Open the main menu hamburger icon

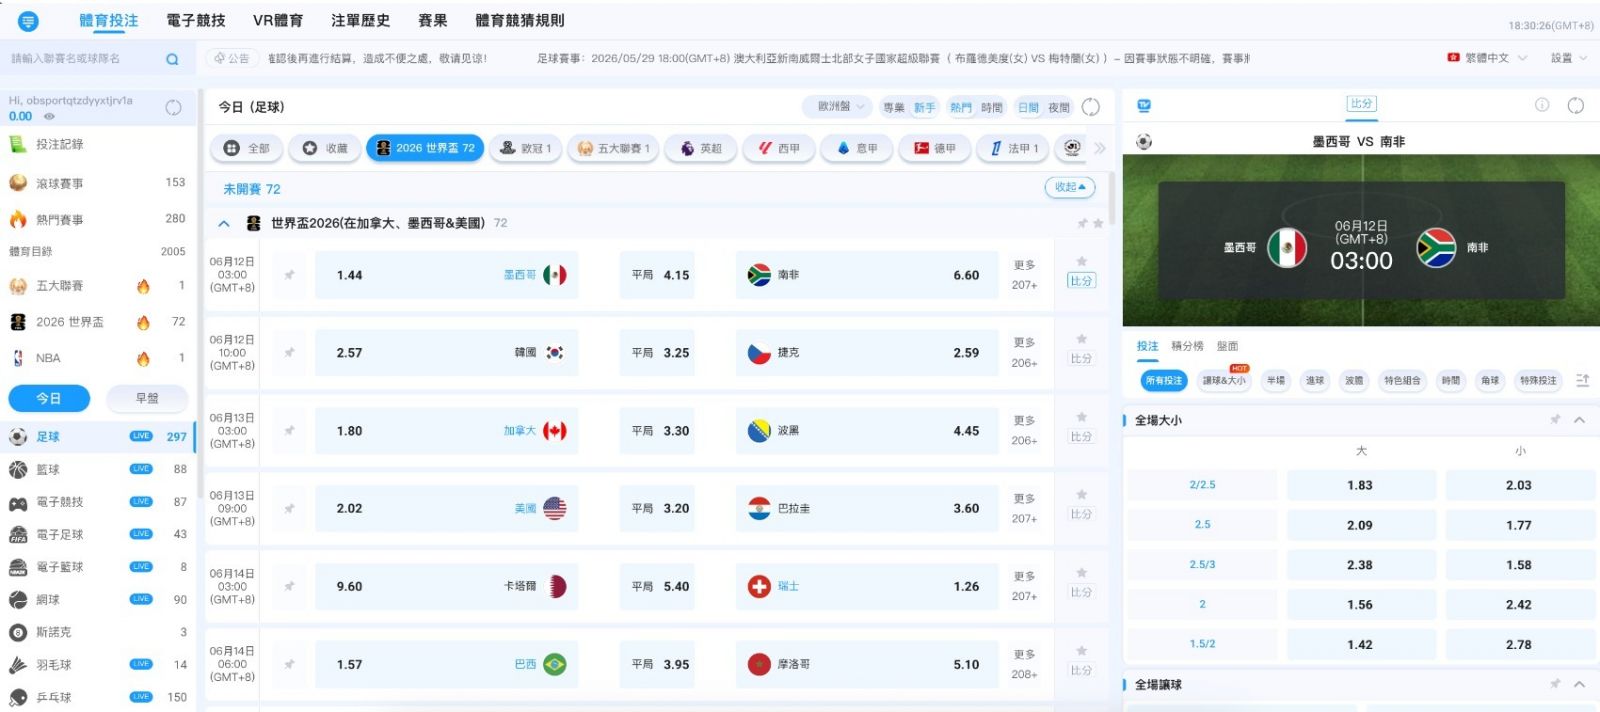(x=28, y=21)
